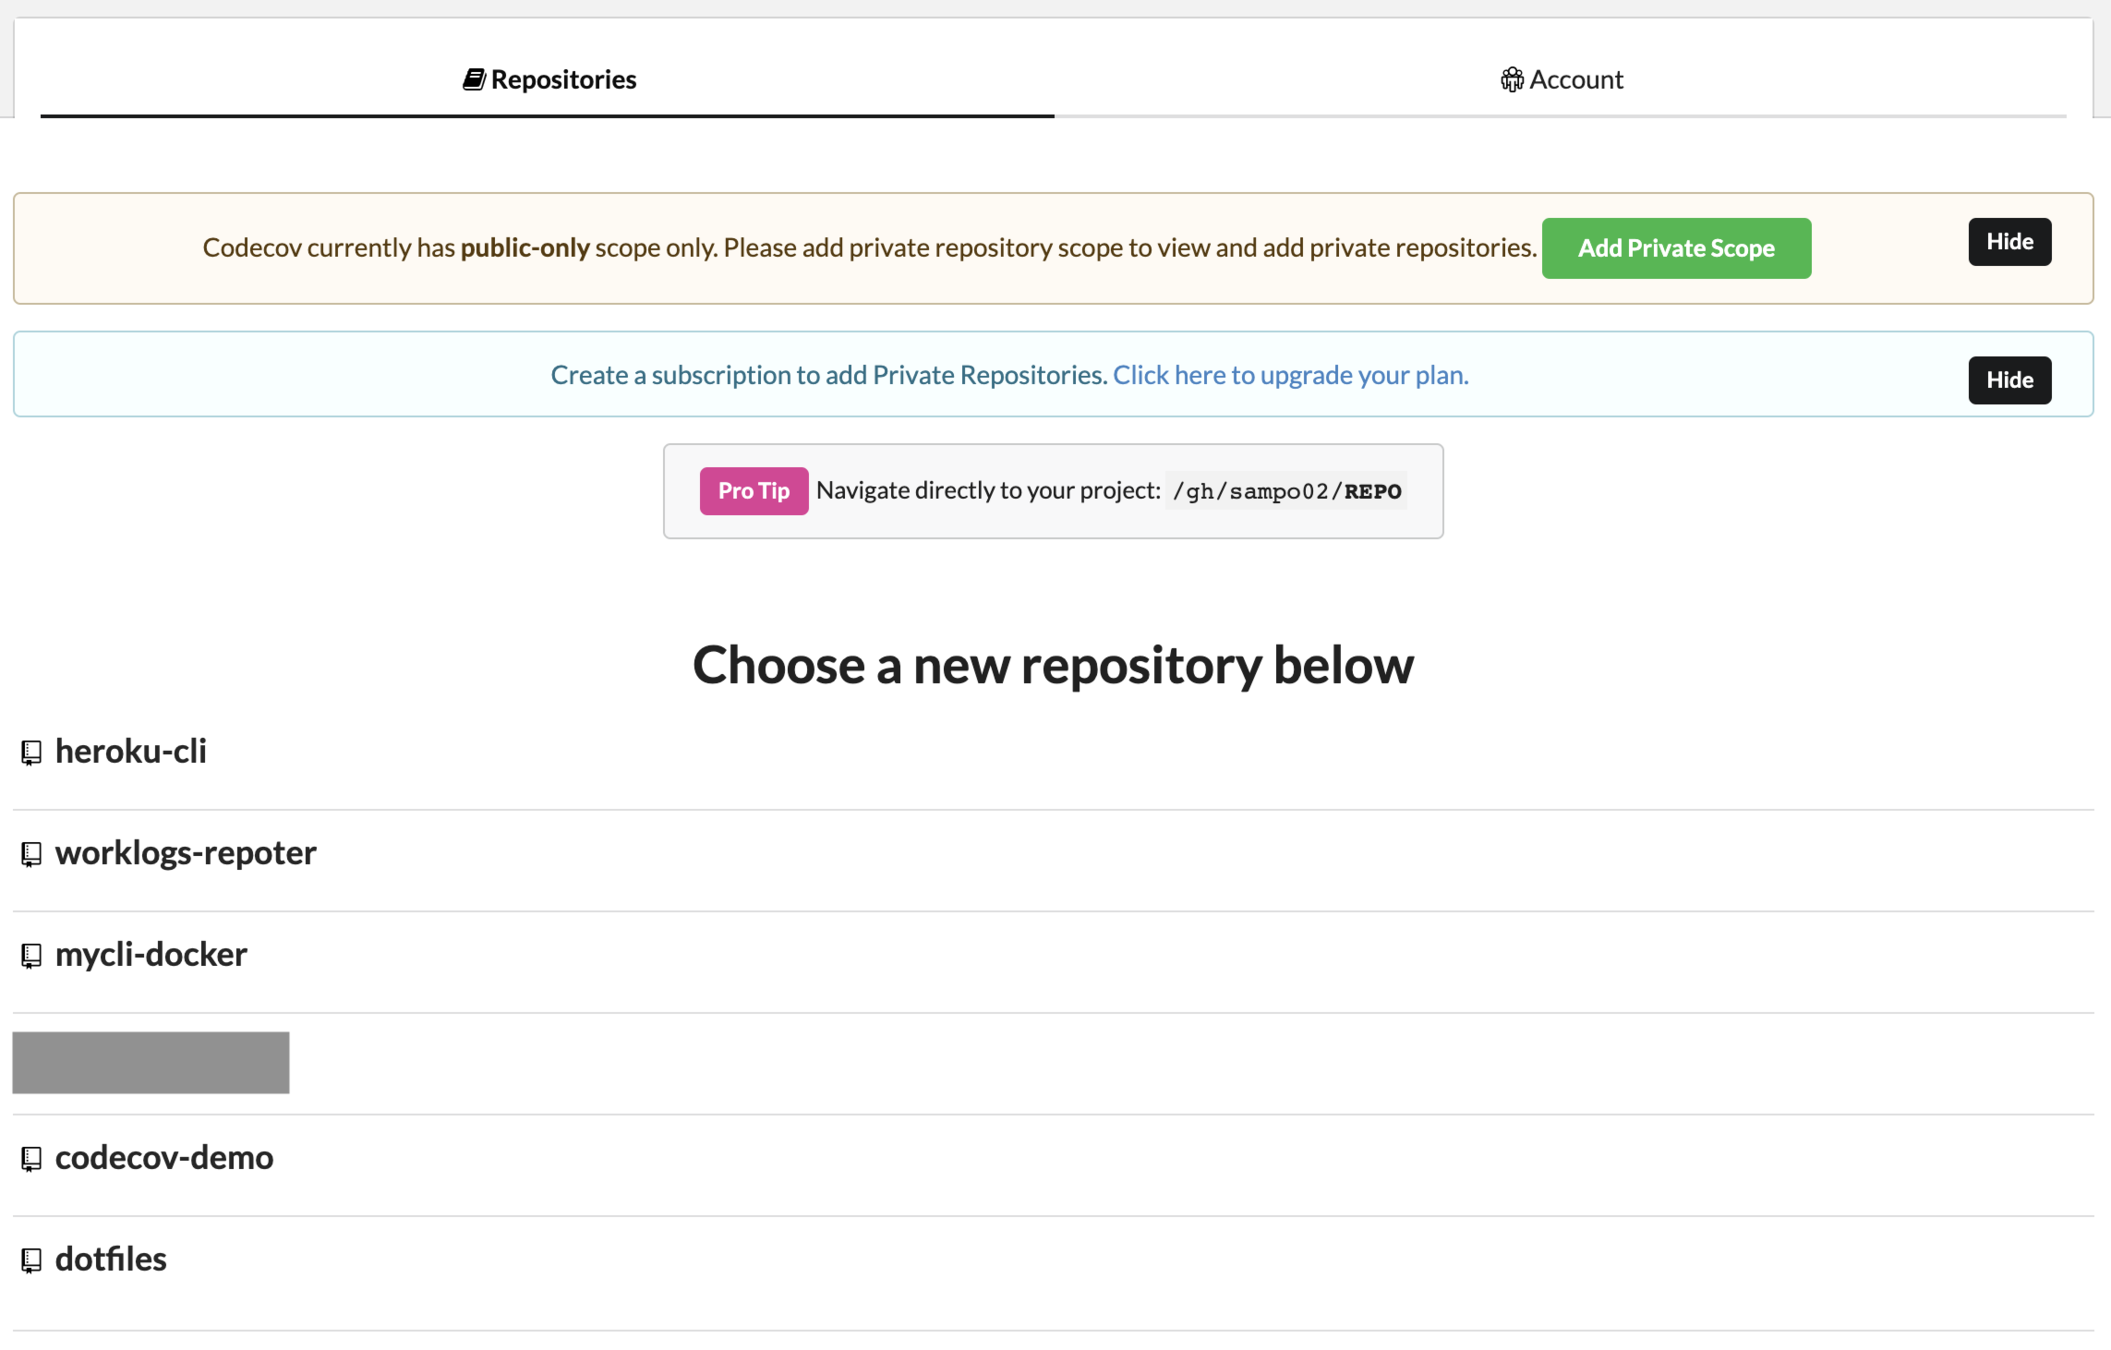Screen dimensions: 2111x1350
Task: Click the book icon in the Repositories tab
Action: [x=473, y=79]
